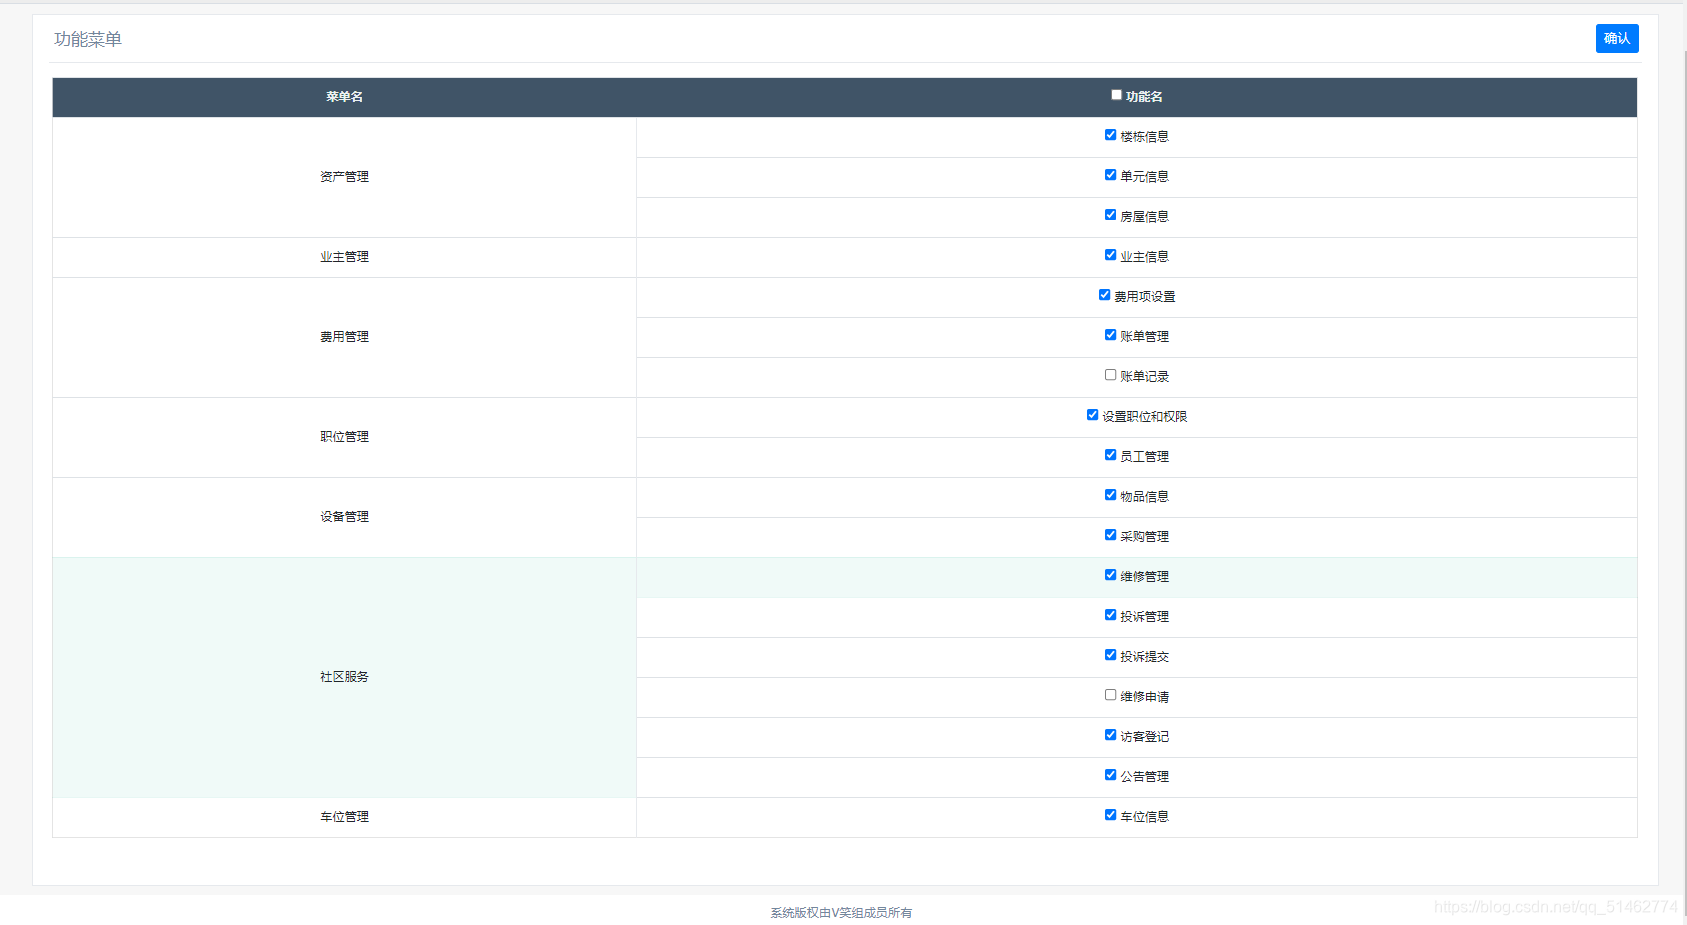The width and height of the screenshot is (1687, 925).
Task: Click the 费用项设置 label text
Action: coord(1144,297)
